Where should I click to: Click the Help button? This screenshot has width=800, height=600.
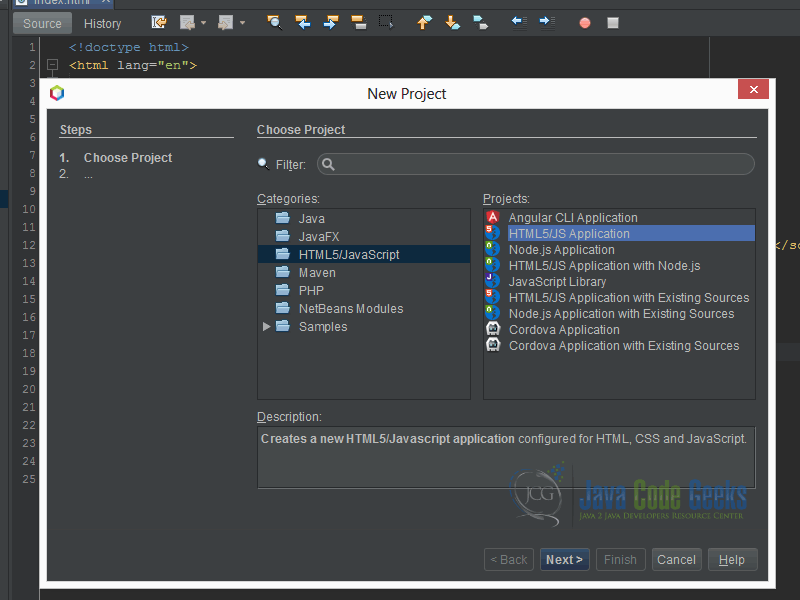click(x=732, y=560)
